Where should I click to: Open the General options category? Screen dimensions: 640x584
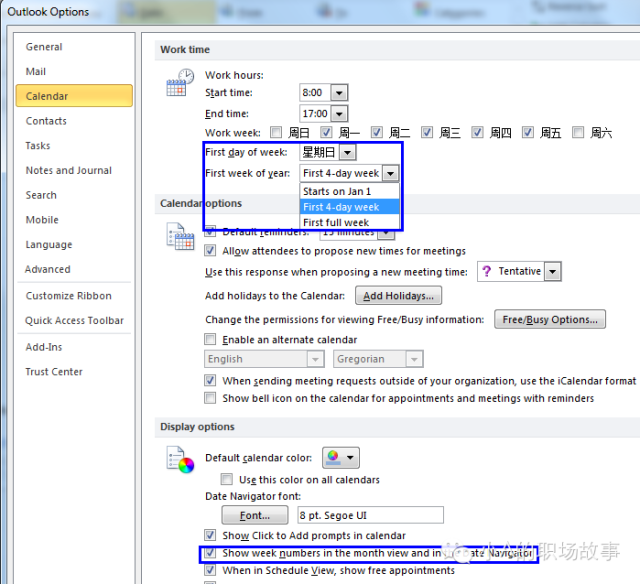[44, 47]
